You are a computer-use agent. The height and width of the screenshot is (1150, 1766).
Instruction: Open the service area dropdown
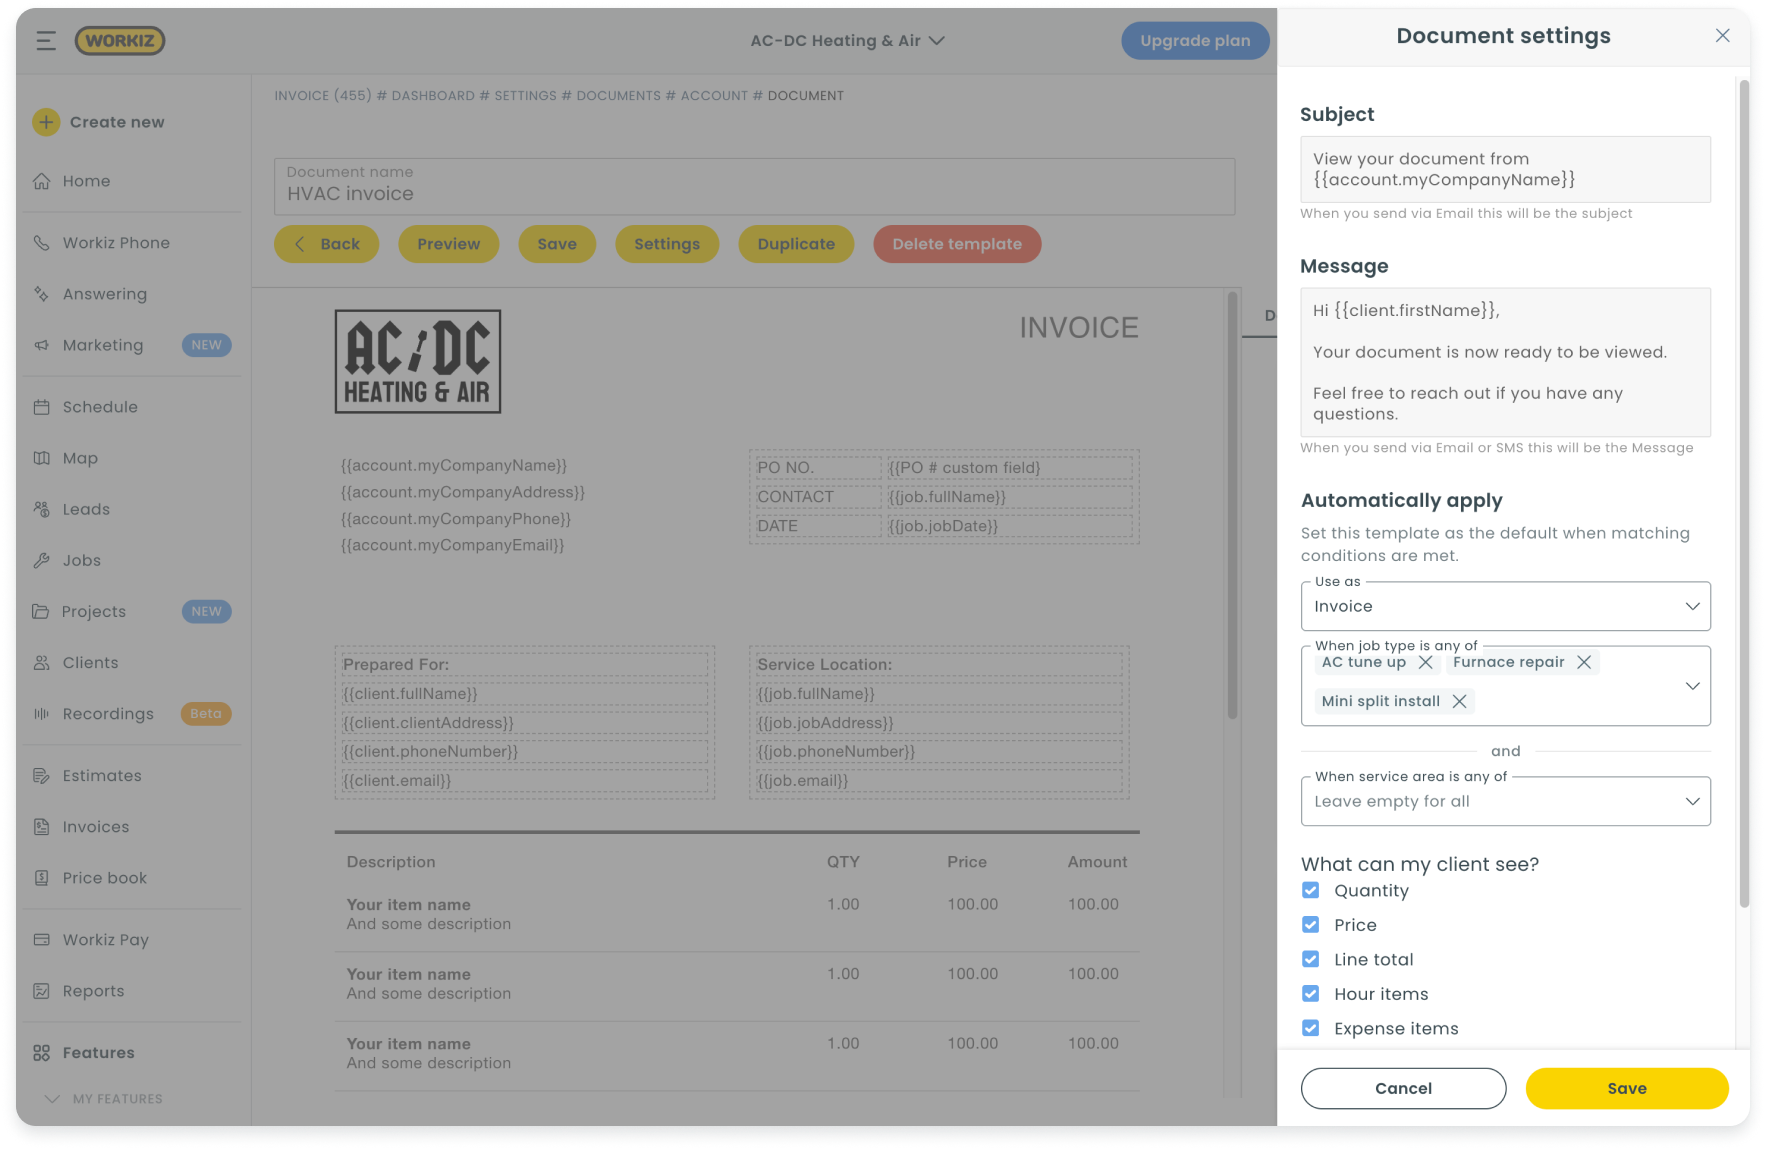[x=1505, y=801]
